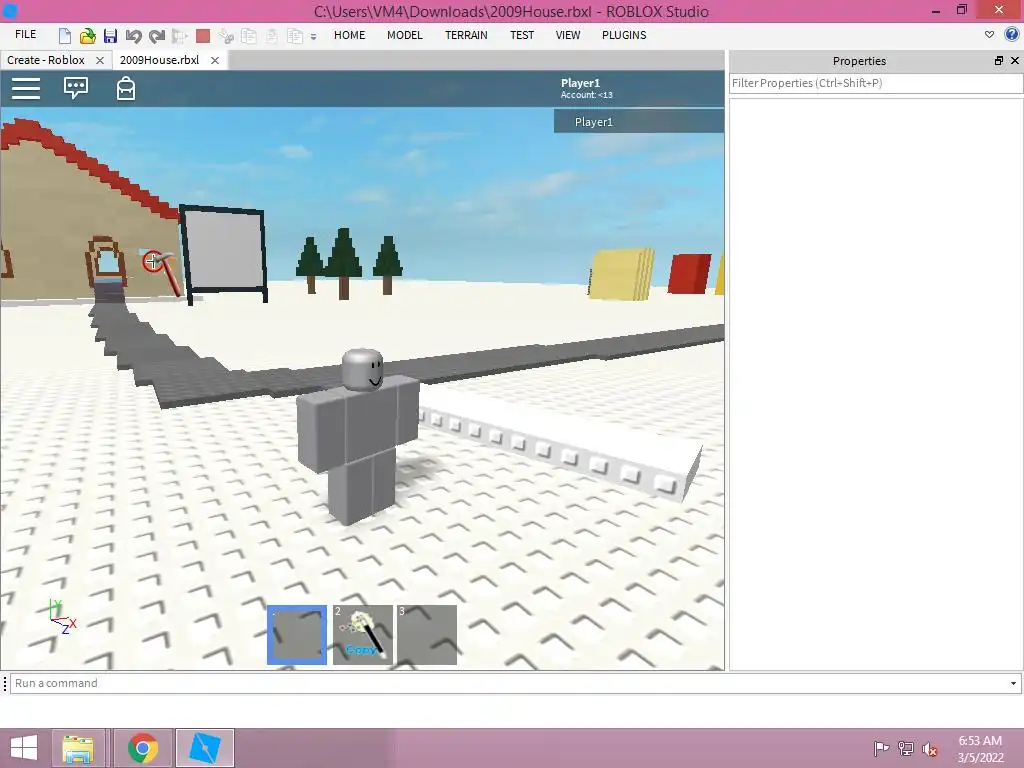Click the grayed-out Play icon in the toolbar
The width and height of the screenshot is (1024, 768).
tap(180, 36)
